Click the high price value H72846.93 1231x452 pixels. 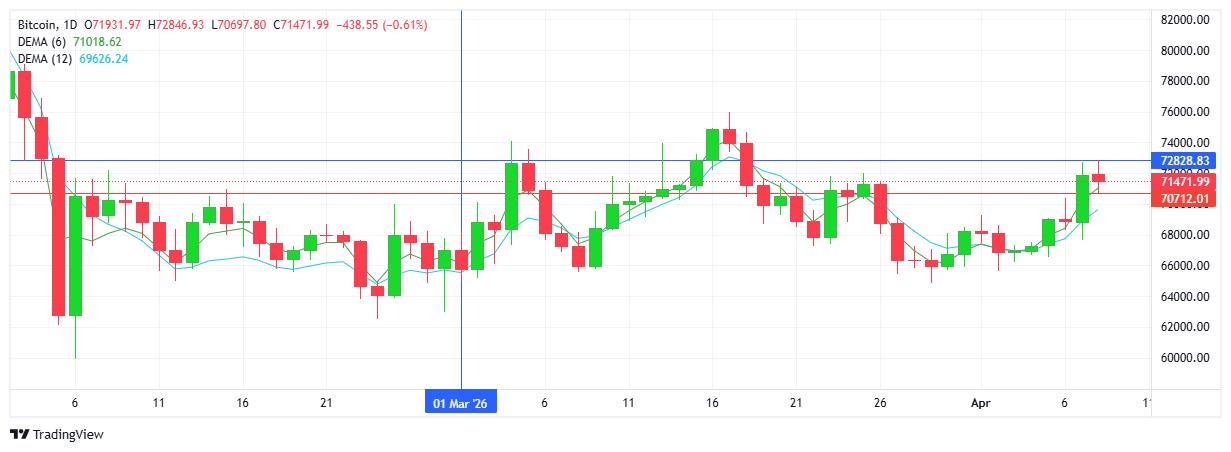(x=176, y=23)
